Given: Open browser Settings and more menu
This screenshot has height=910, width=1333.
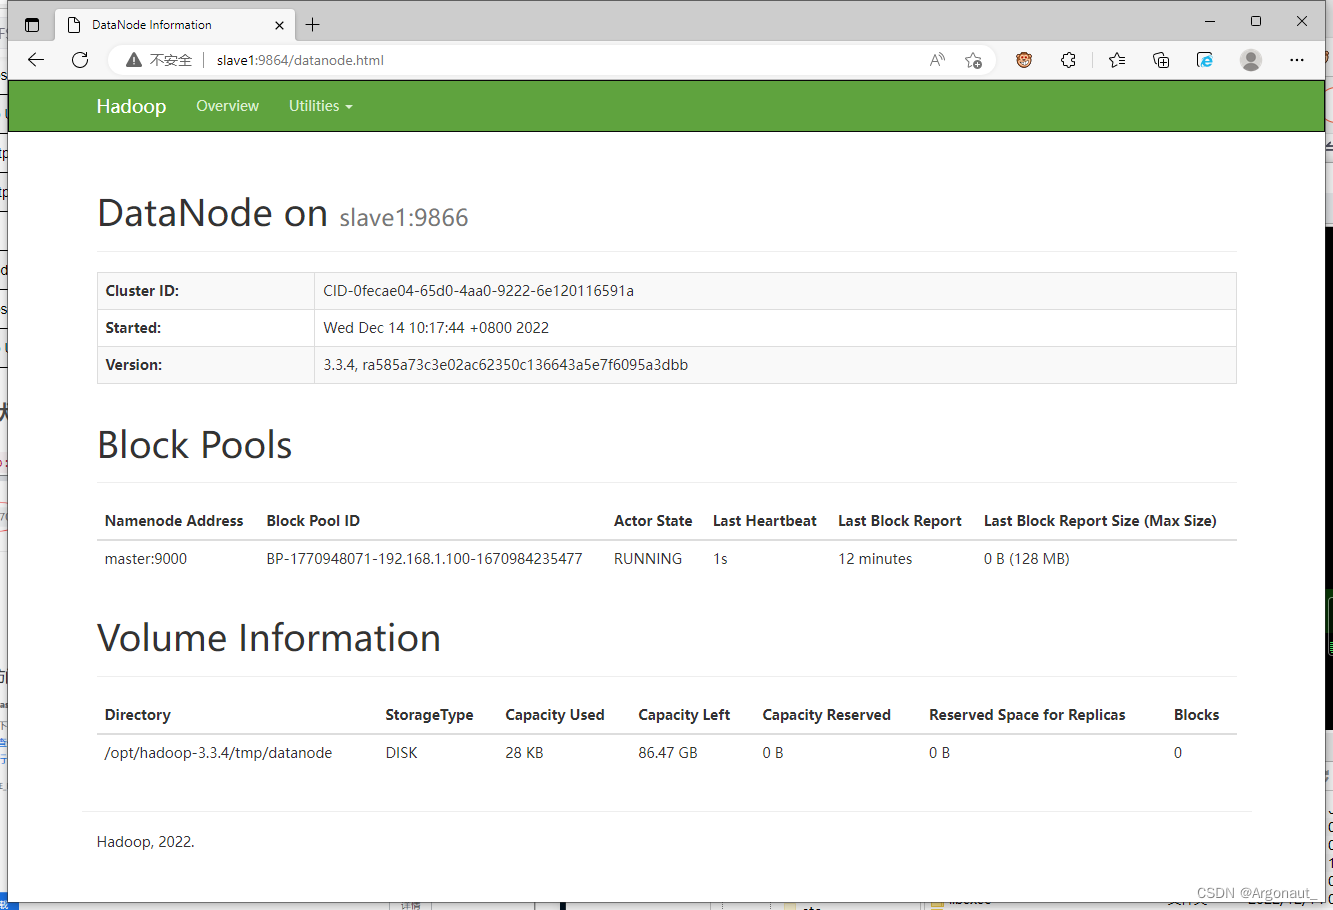Looking at the screenshot, I should (1297, 60).
